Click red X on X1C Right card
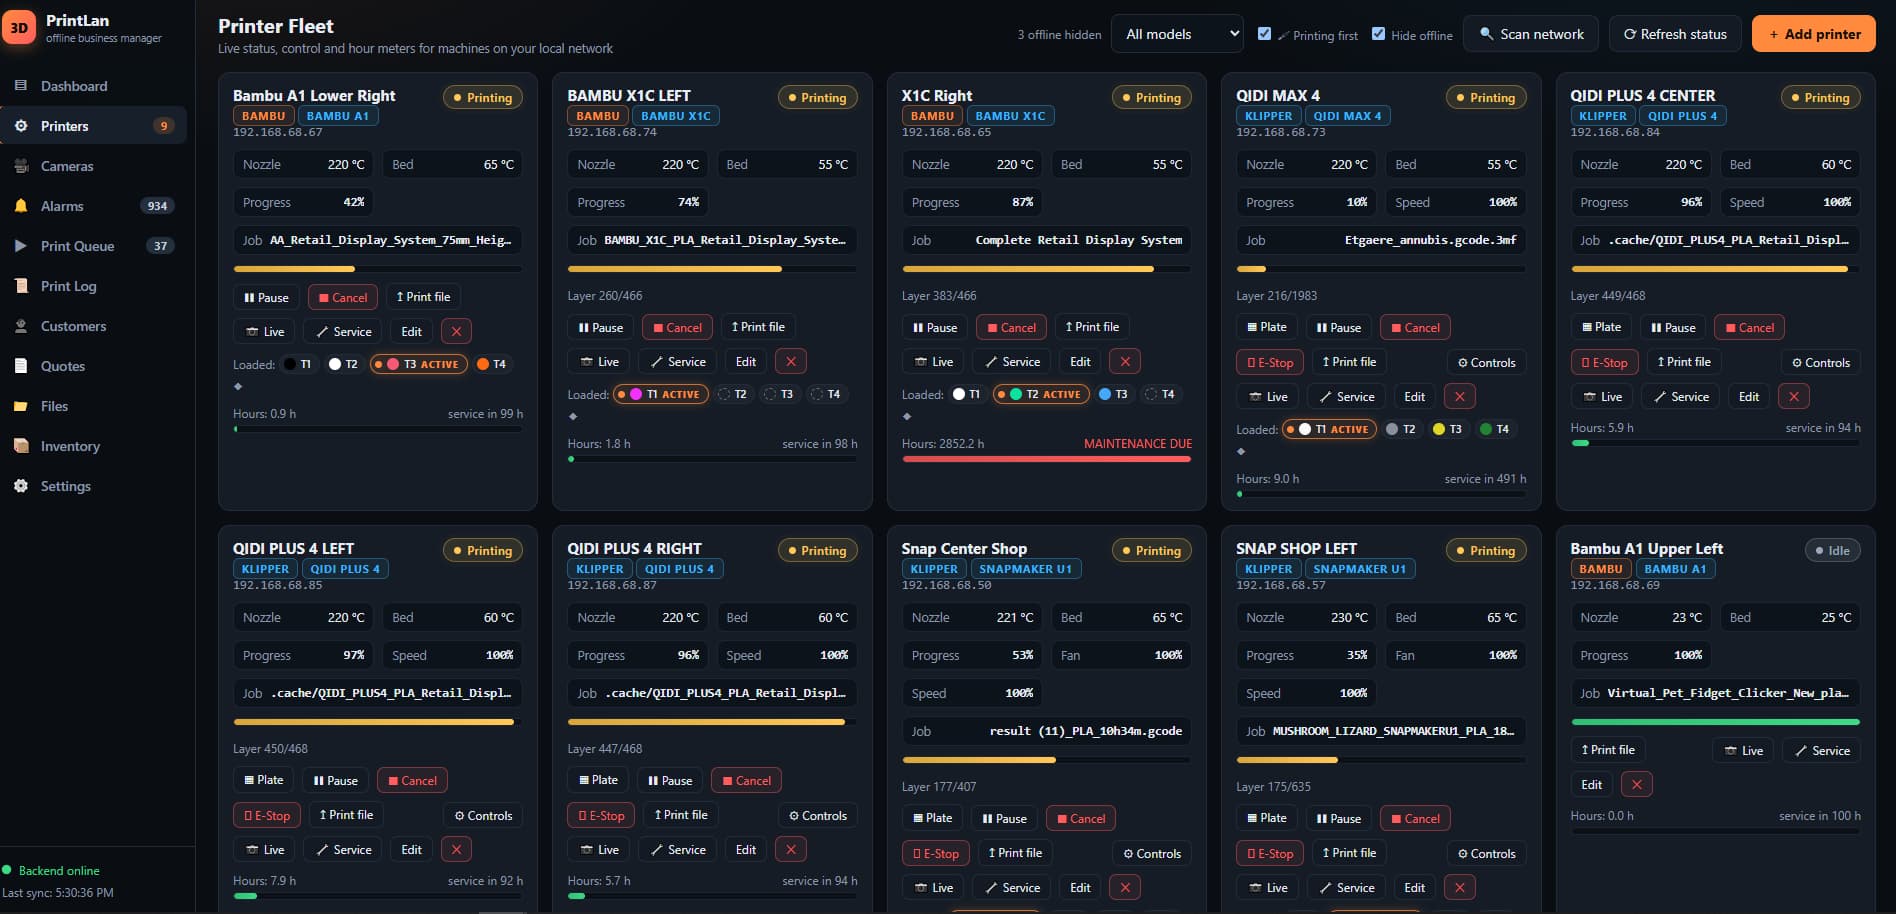This screenshot has height=914, width=1896. click(x=1125, y=361)
